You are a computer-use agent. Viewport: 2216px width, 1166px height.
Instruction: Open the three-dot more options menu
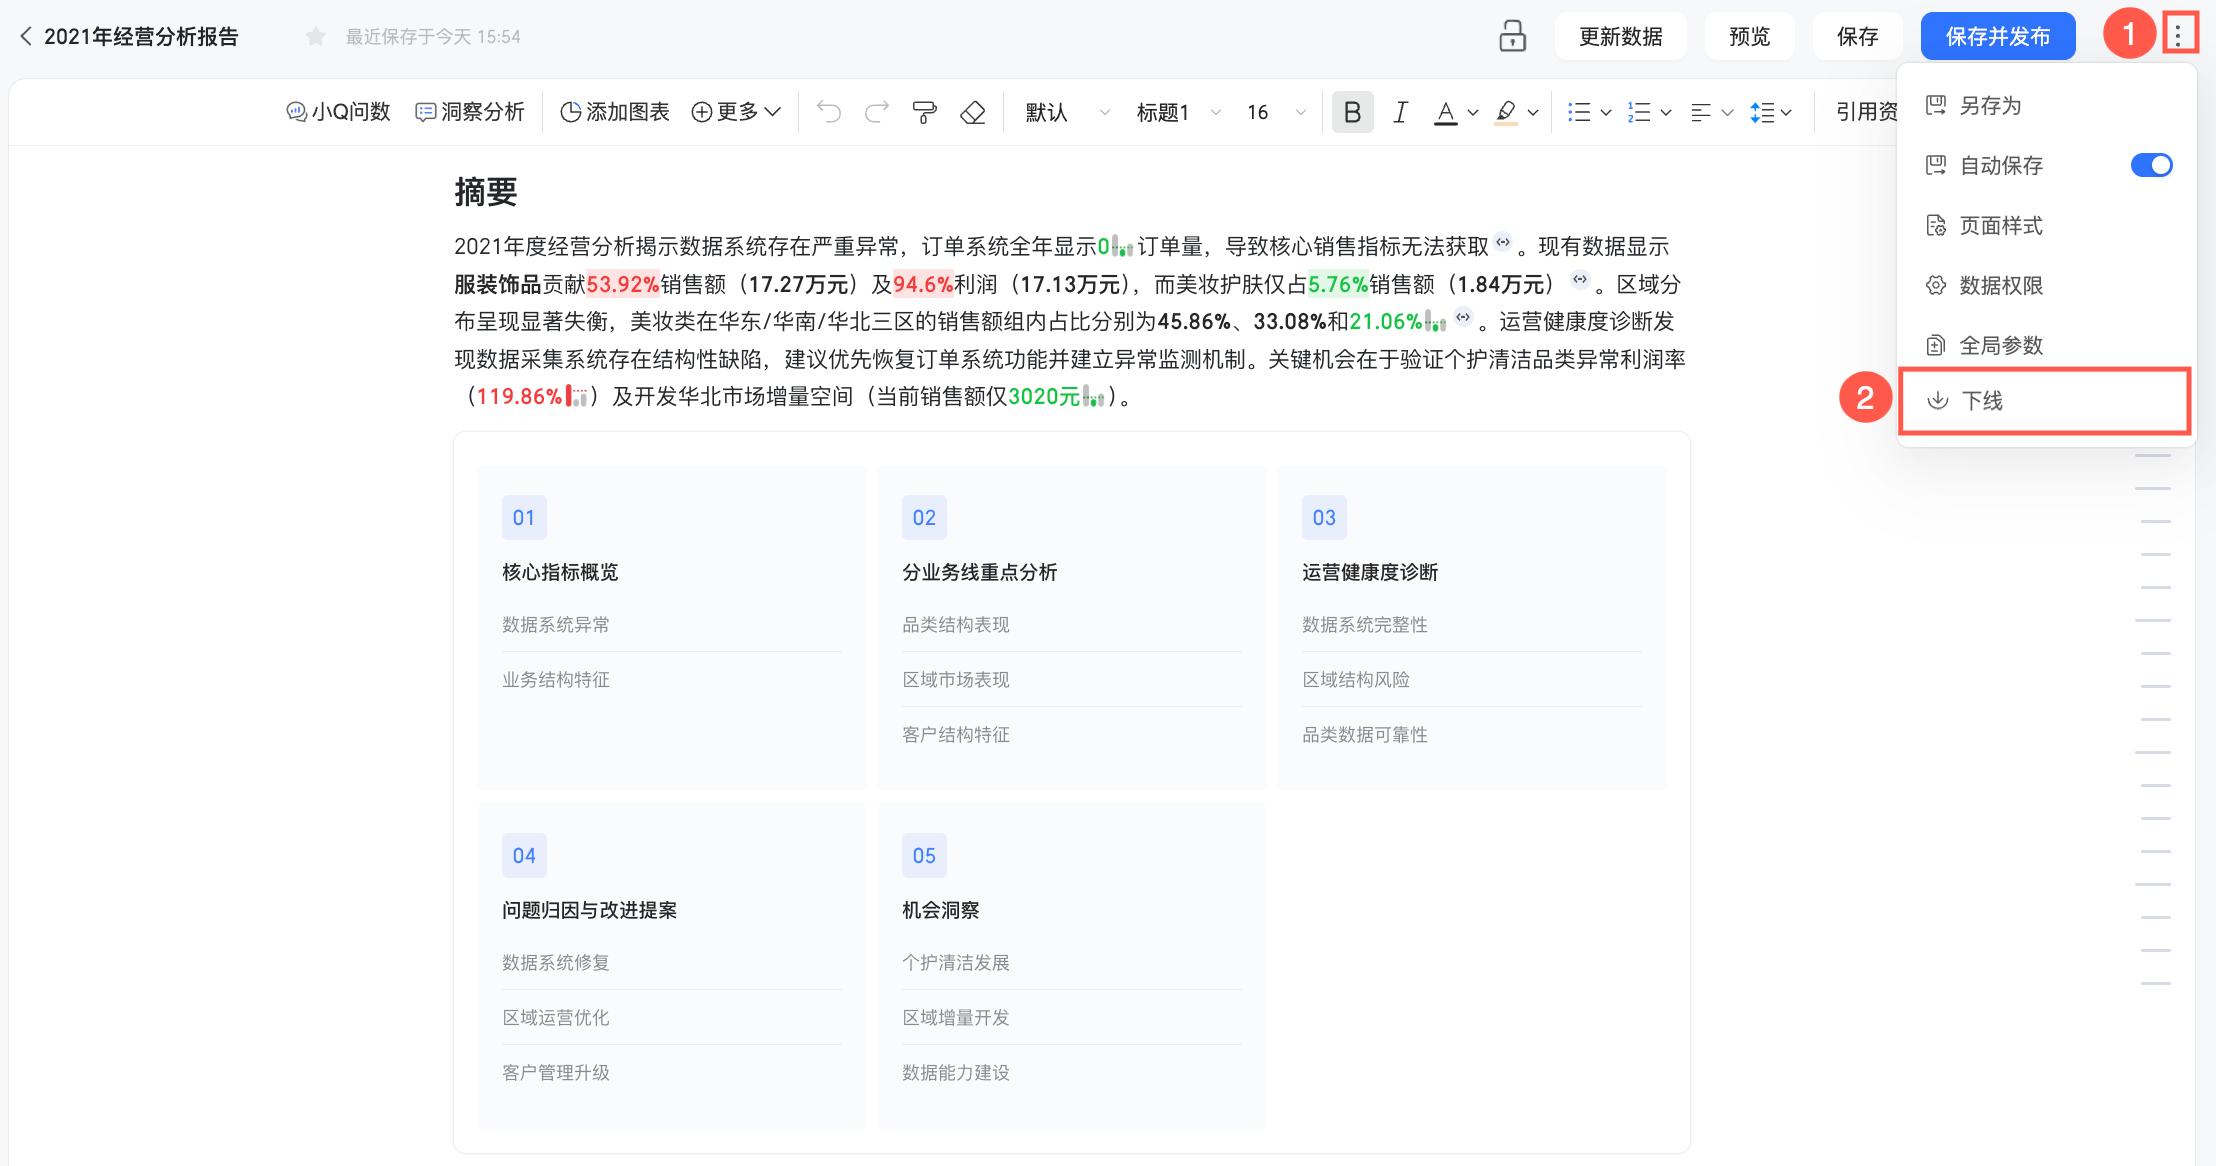tap(2178, 36)
